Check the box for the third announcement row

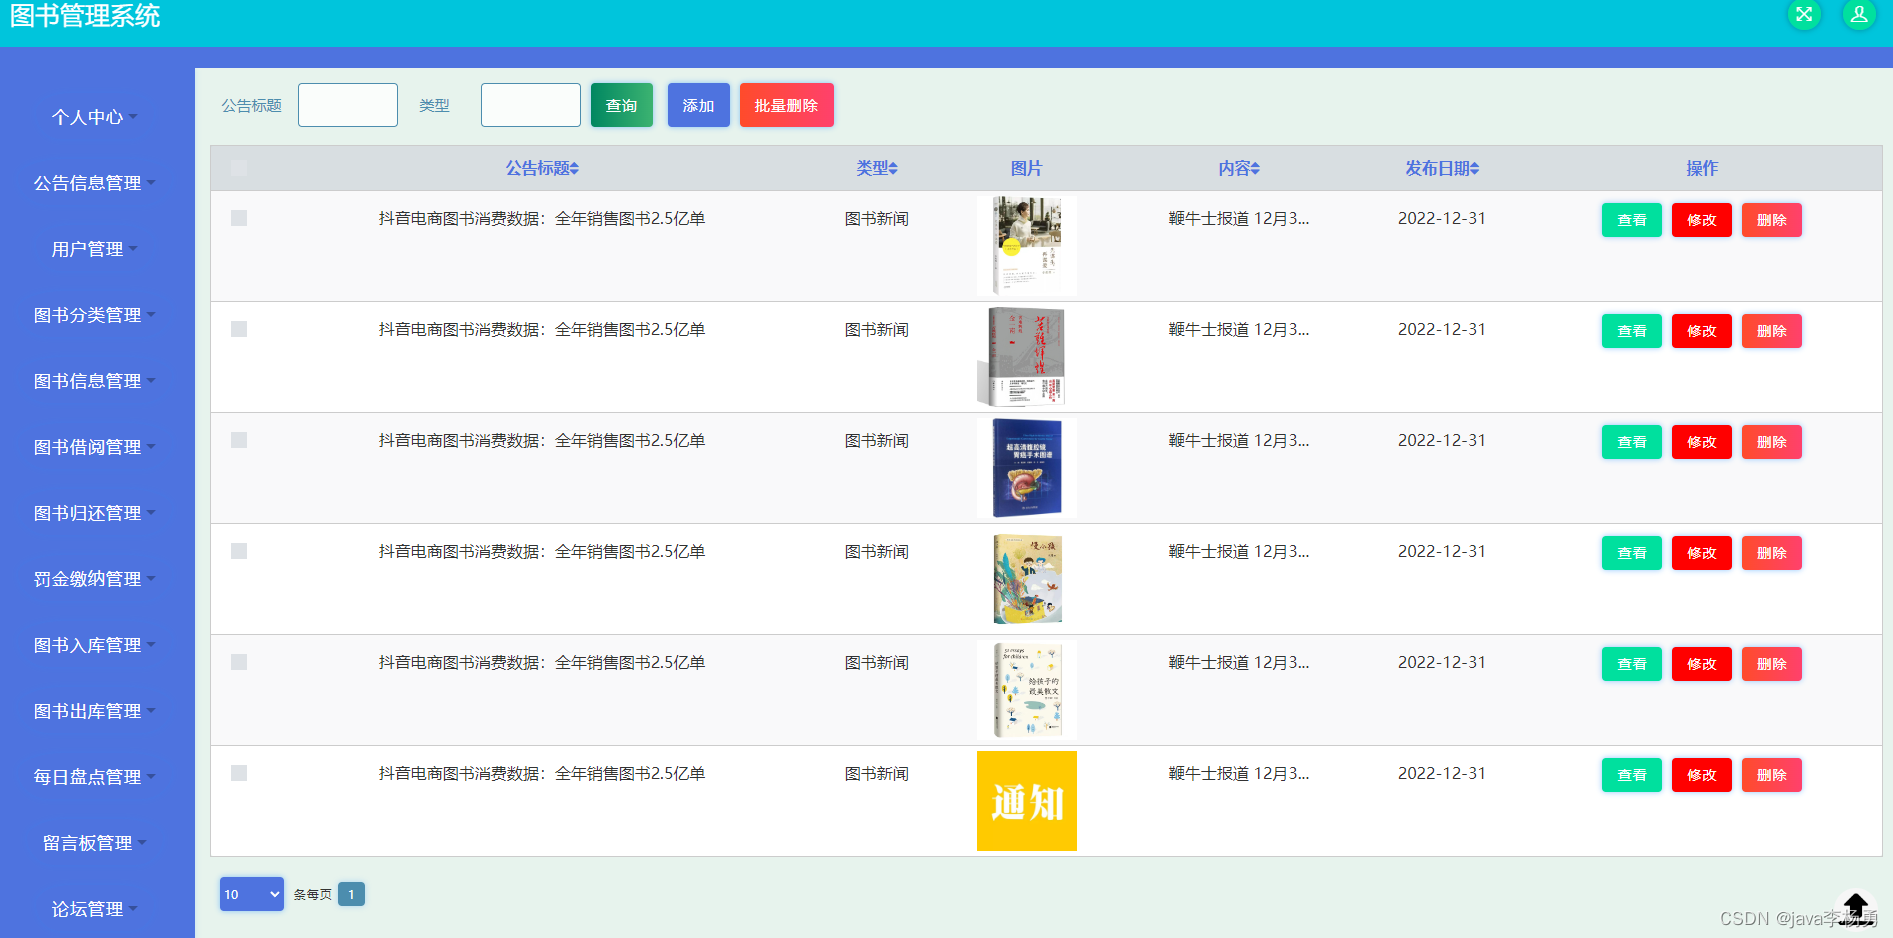click(x=239, y=440)
